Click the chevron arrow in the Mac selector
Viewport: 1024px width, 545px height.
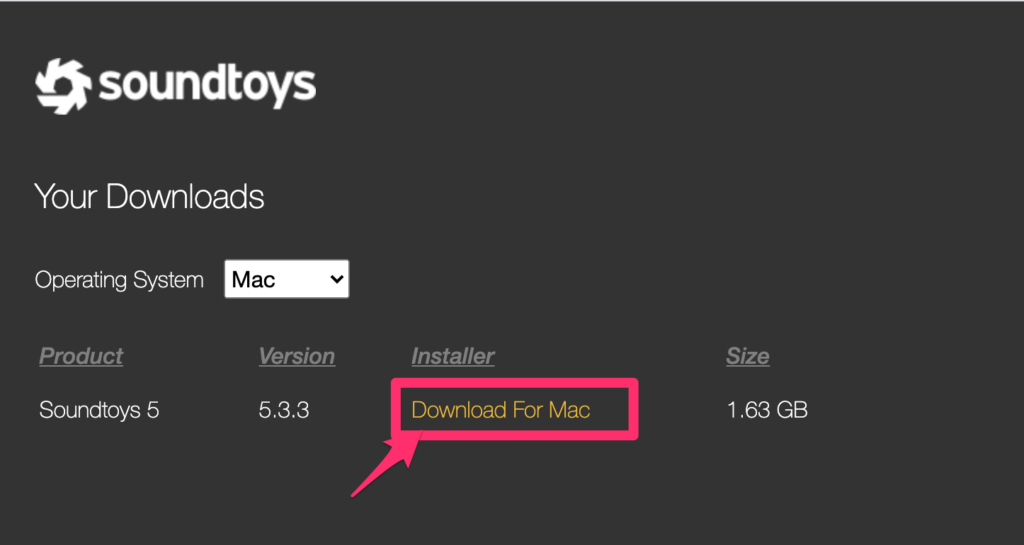(336, 279)
